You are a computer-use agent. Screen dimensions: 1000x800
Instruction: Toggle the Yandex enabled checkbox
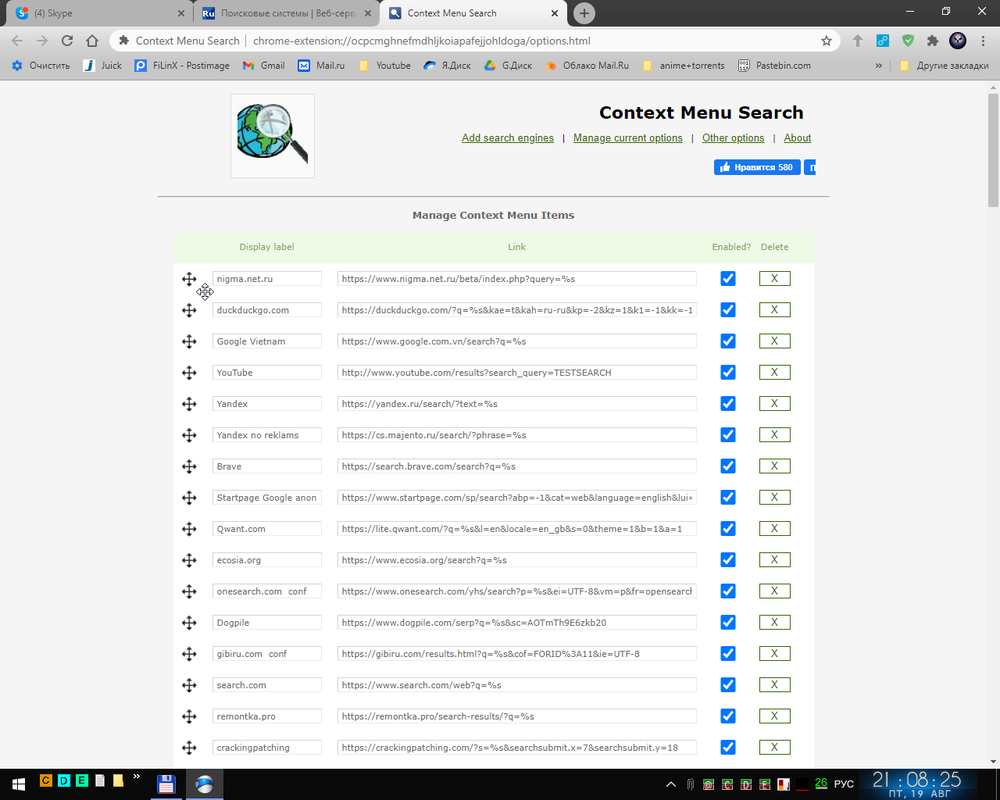[728, 404]
